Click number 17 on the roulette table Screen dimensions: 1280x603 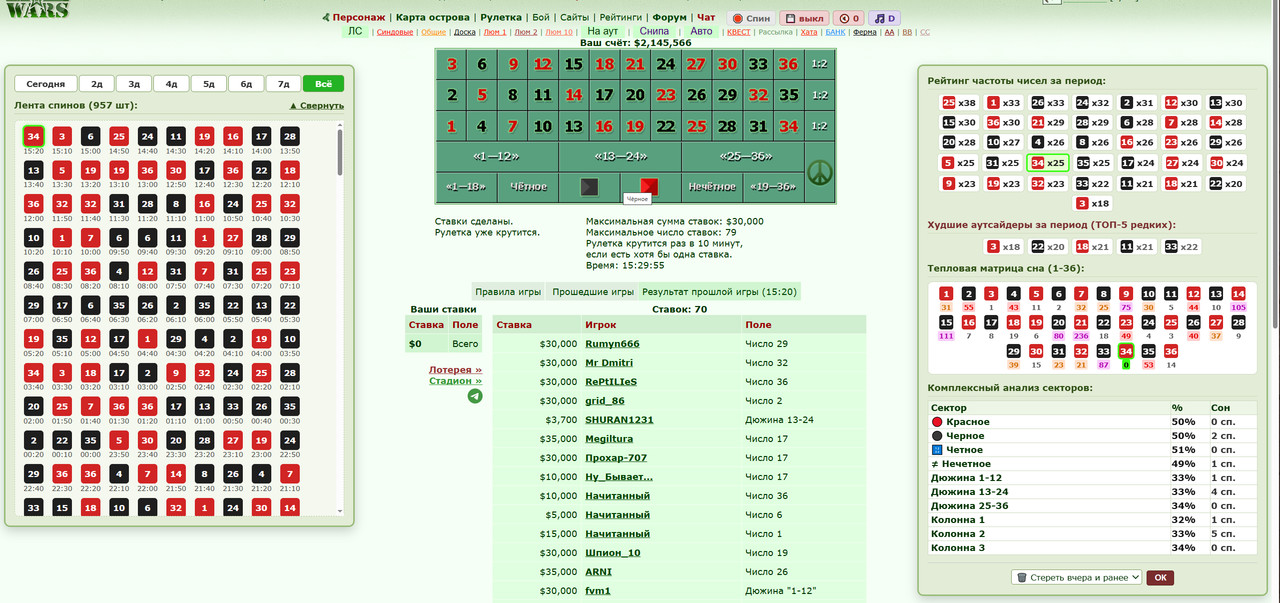604,95
